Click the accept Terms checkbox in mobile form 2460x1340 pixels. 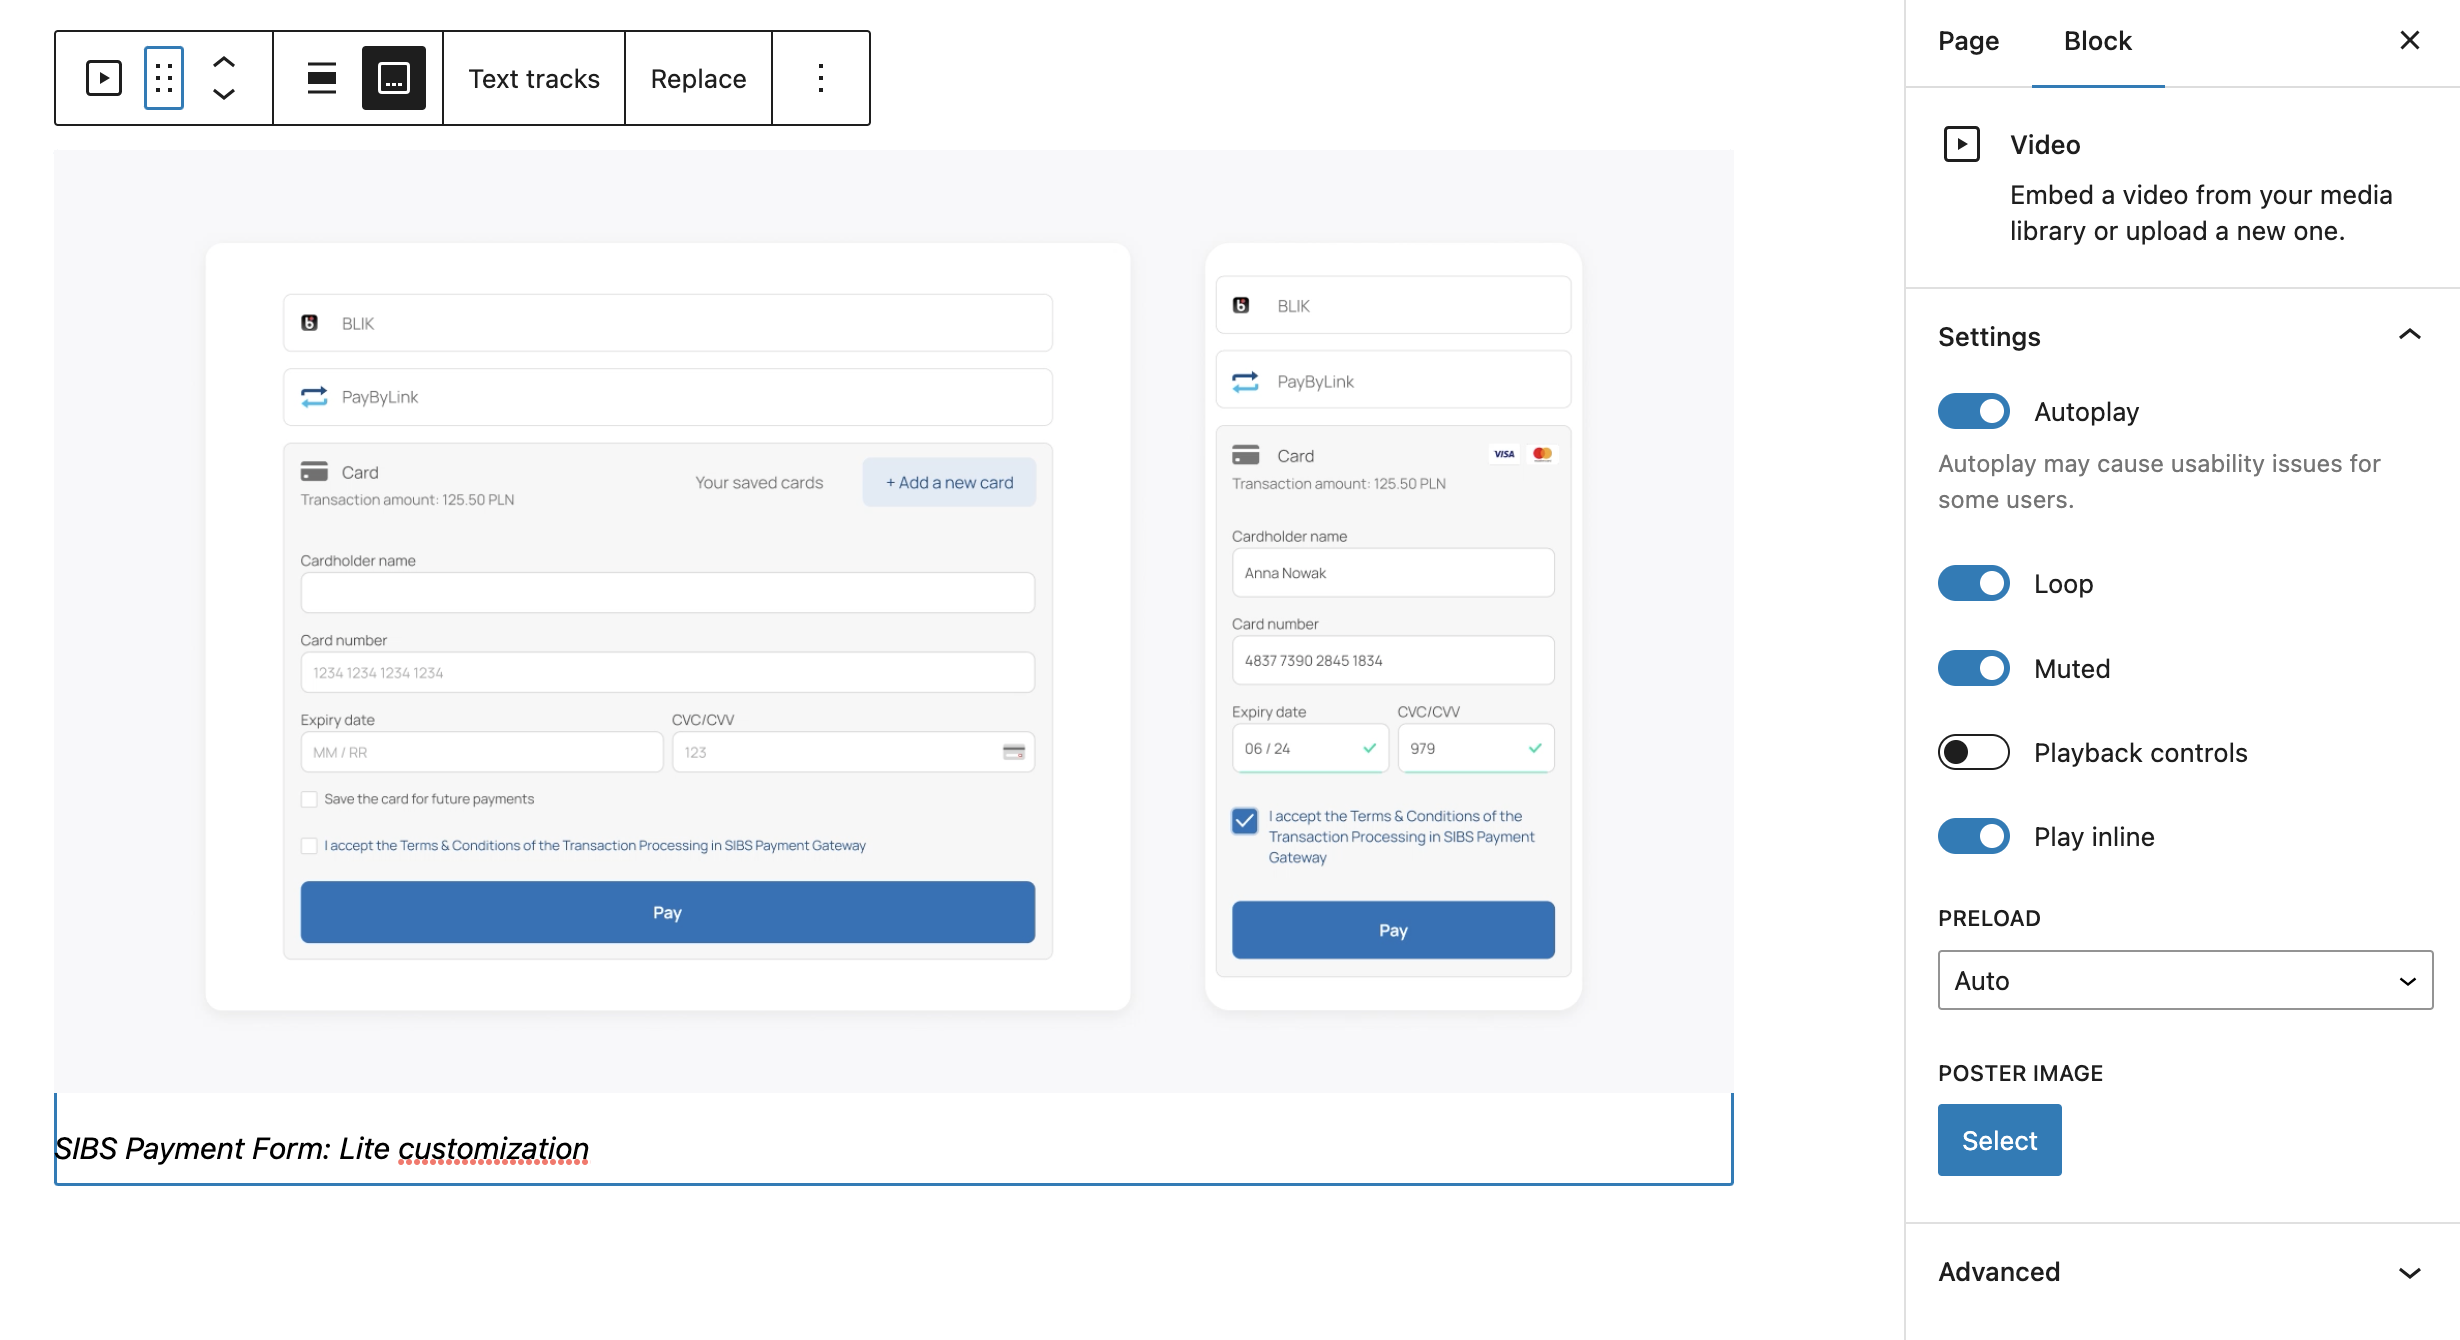tap(1245, 820)
